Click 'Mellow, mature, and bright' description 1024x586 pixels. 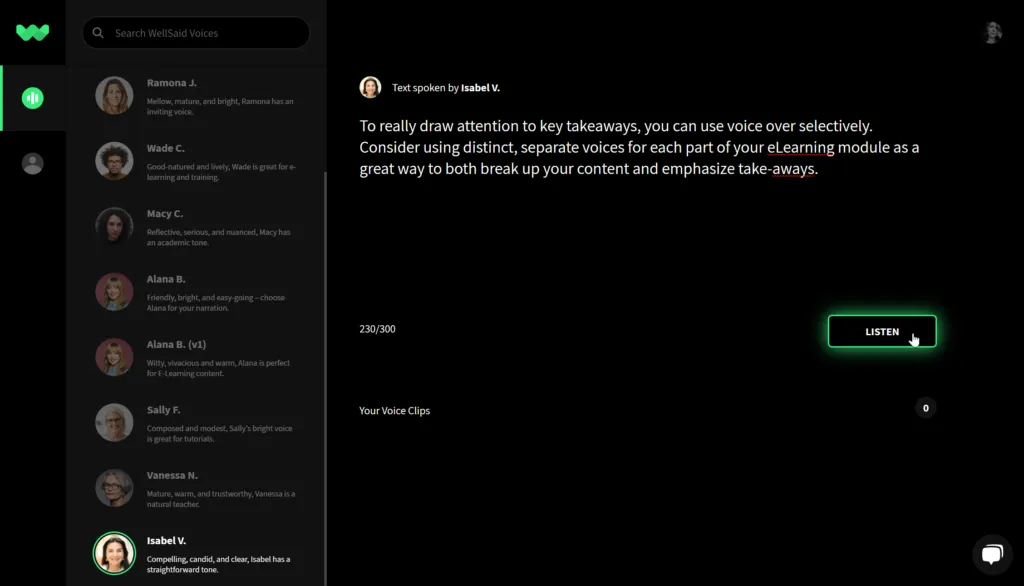pyautogui.click(x=220, y=106)
